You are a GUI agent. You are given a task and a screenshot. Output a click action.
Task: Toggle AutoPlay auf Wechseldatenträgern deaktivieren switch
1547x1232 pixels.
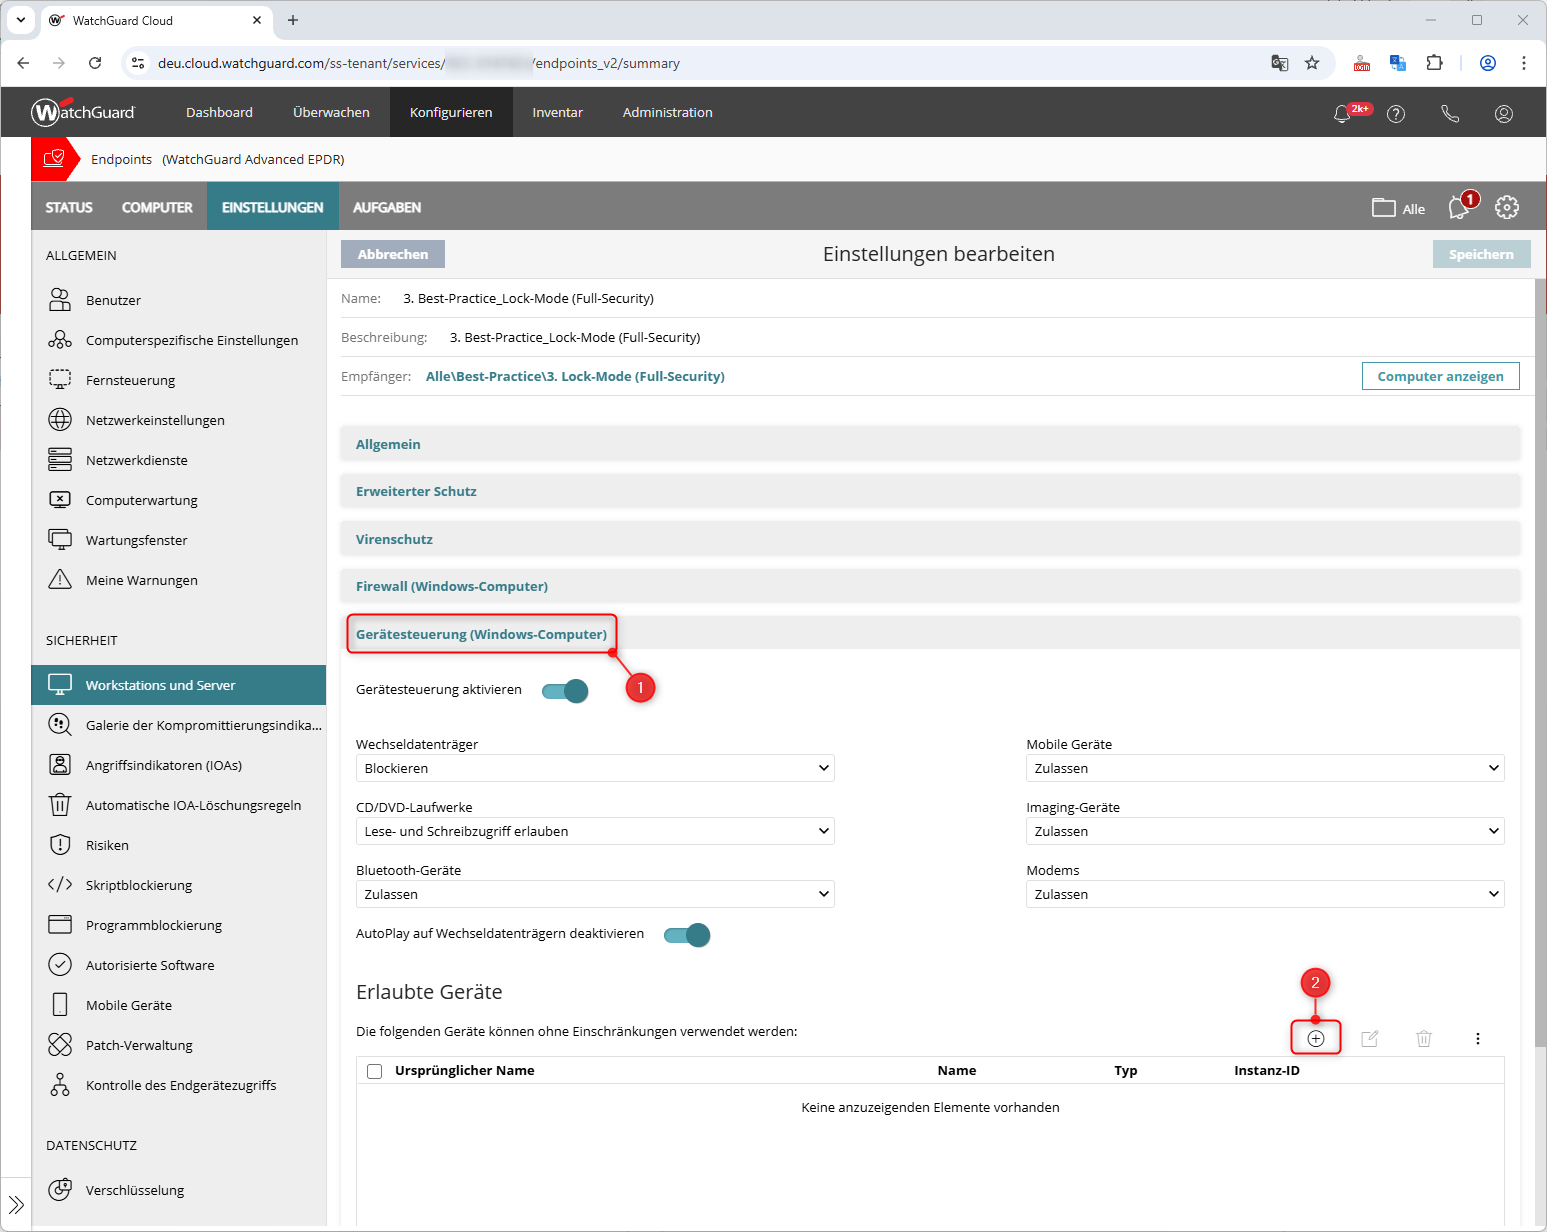click(x=687, y=935)
